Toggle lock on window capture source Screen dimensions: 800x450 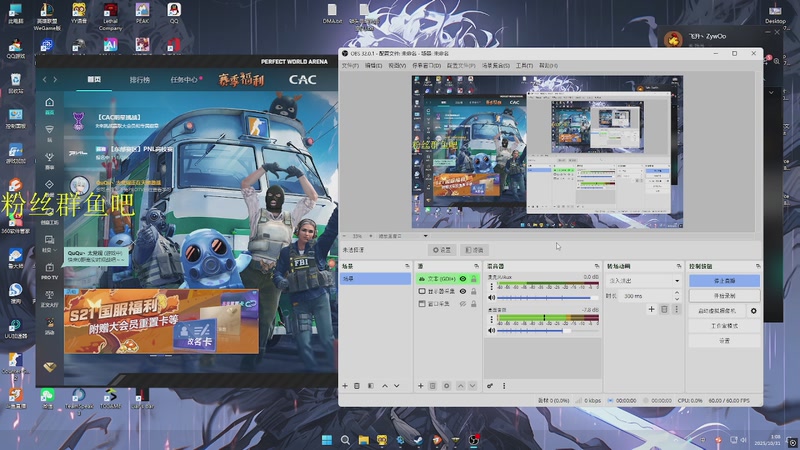[x=473, y=304]
